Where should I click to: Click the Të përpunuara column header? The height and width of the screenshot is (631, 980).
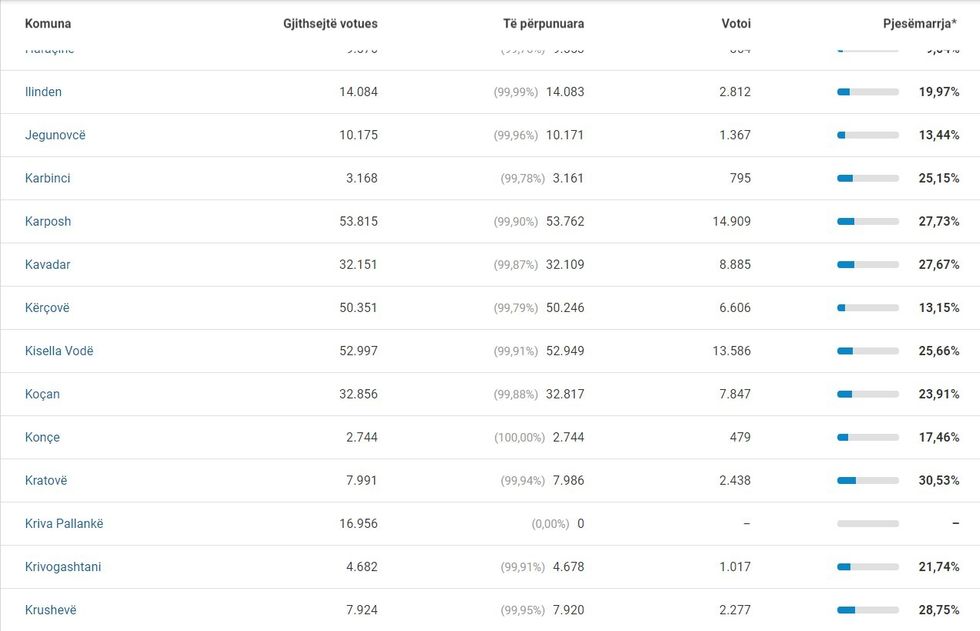click(x=543, y=23)
